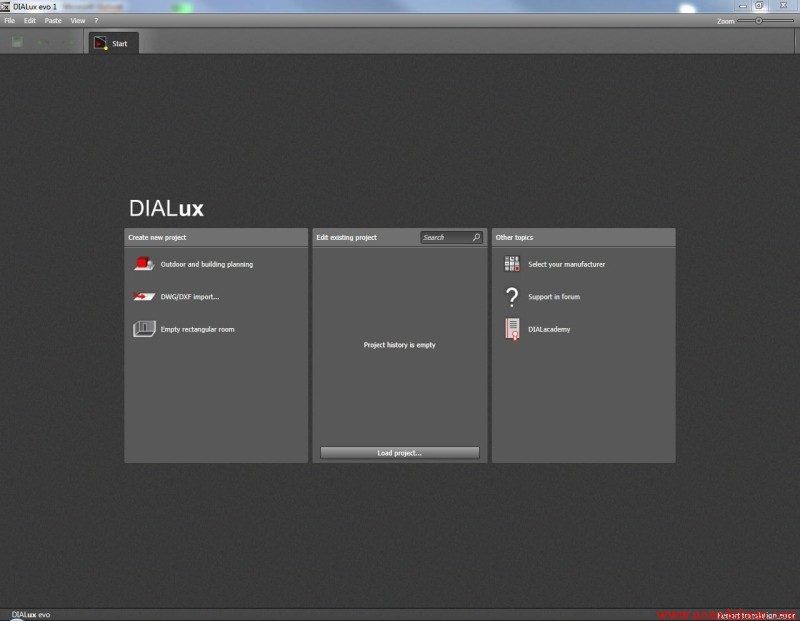Image resolution: width=800 pixels, height=621 pixels.
Task: Click the Outdoor and building planning icon
Action: tap(144, 264)
